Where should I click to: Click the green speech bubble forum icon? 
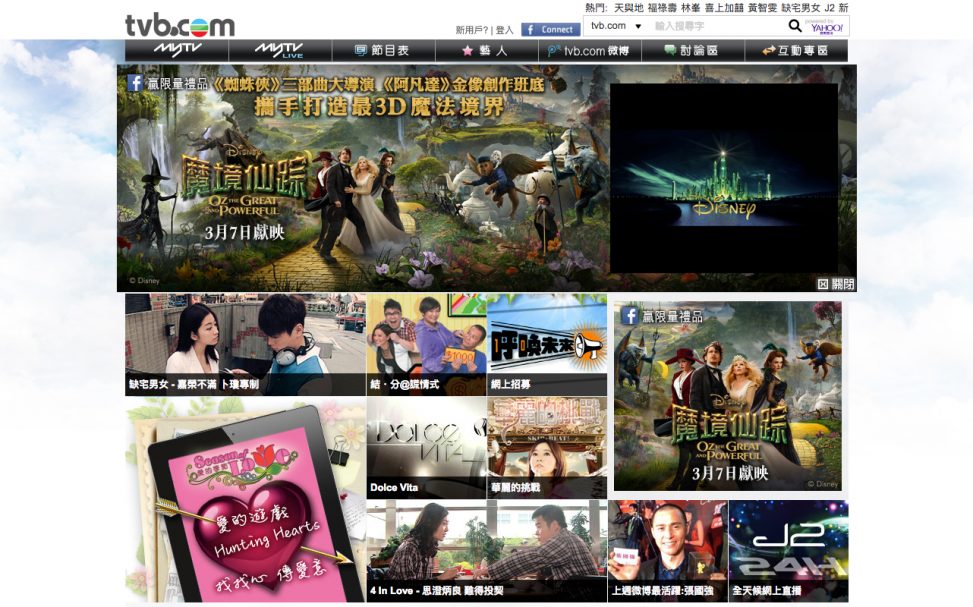click(x=670, y=50)
